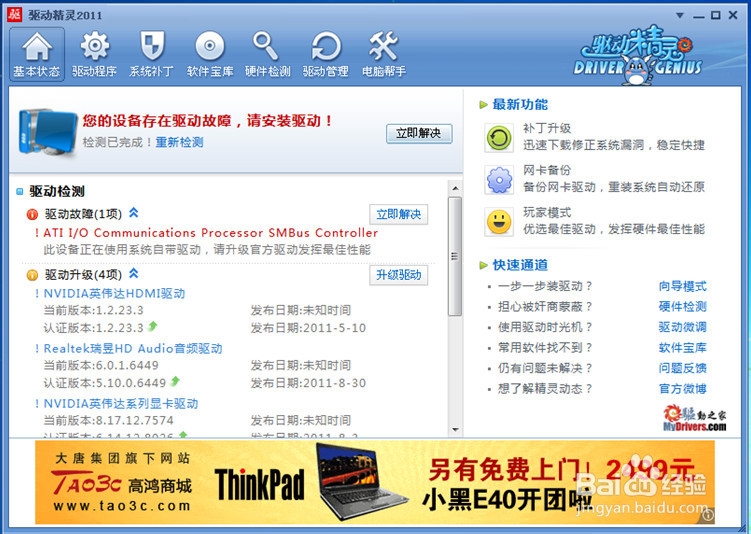Switch to 驱动程序 gear tab

coord(94,54)
